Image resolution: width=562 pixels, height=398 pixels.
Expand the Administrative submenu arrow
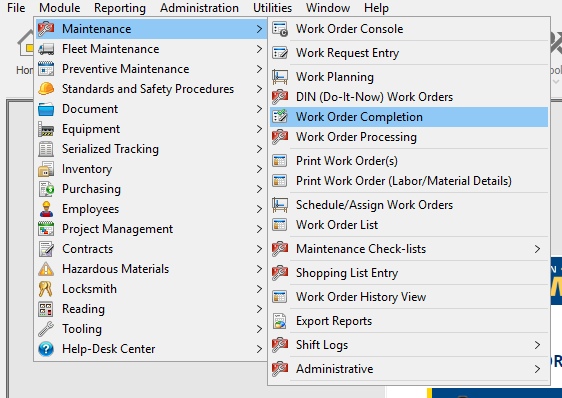pos(537,369)
